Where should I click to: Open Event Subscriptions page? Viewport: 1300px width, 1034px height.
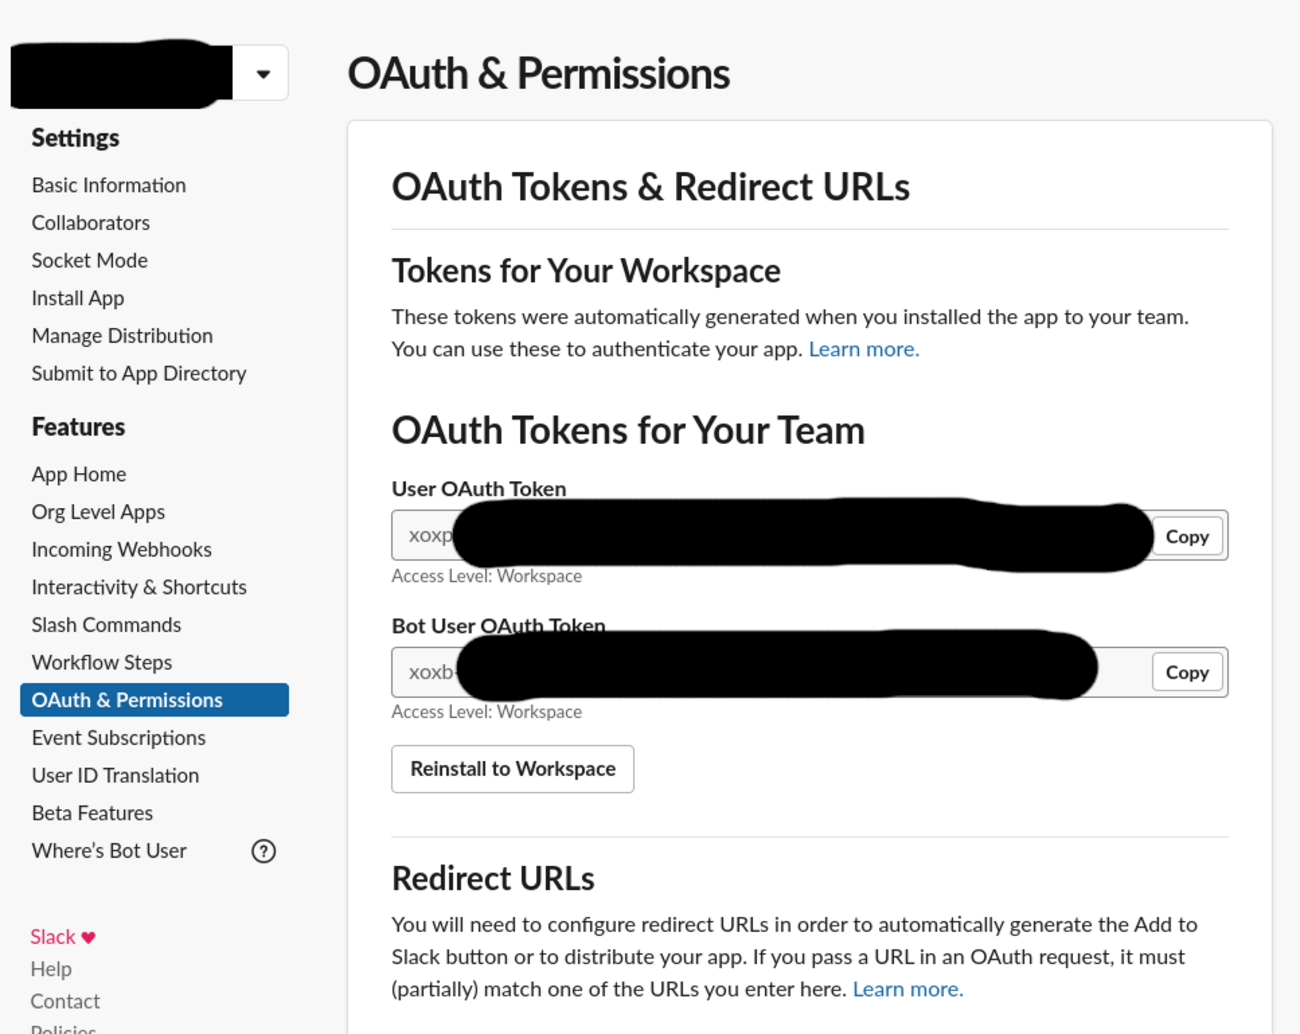tap(119, 738)
